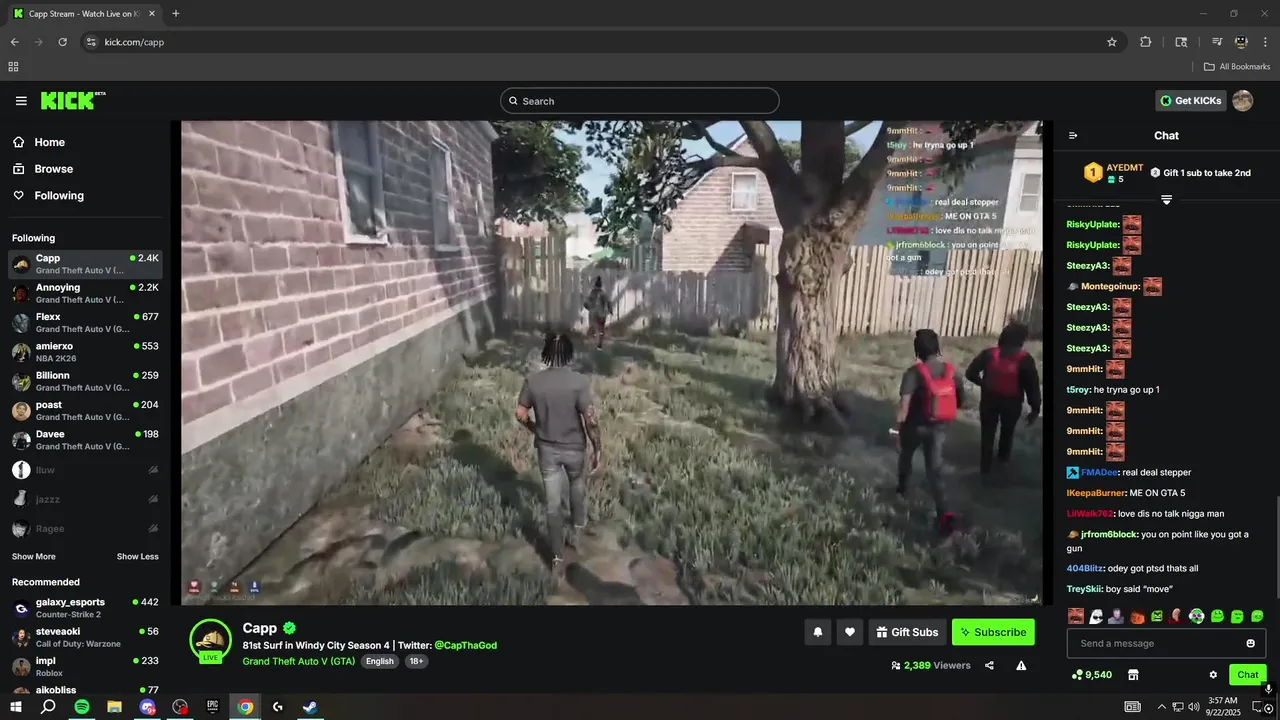Open the Chrome three-dot menu
The width and height of the screenshot is (1280, 720).
1265,42
